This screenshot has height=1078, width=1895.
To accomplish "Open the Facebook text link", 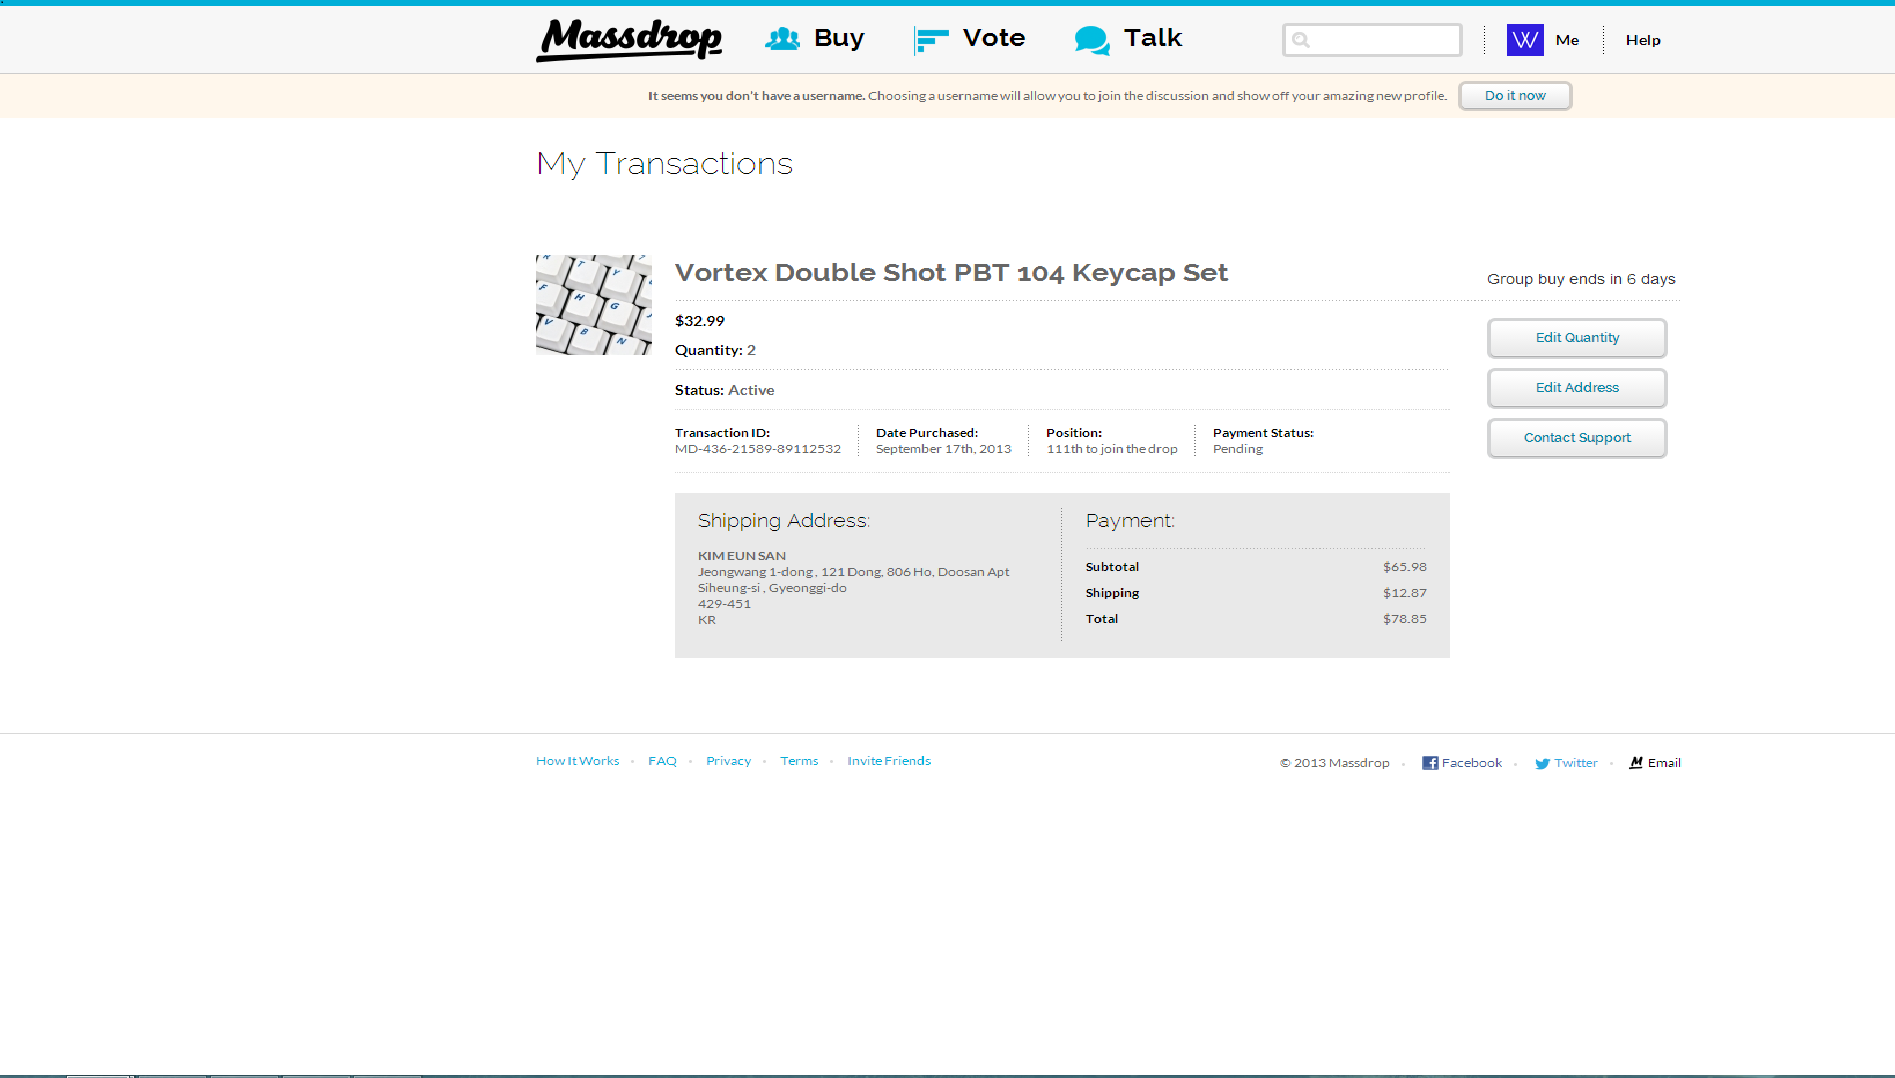I will [x=1472, y=763].
